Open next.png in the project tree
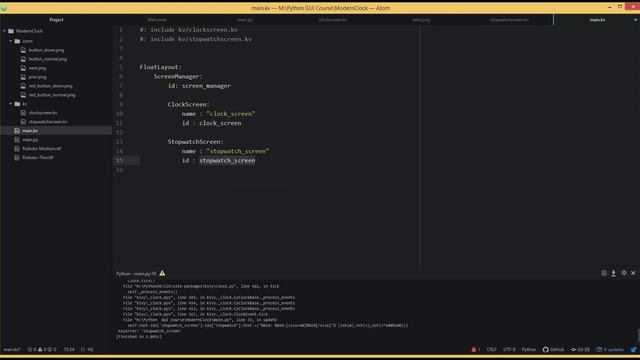Viewport: 640px width, 360px height. click(x=37, y=68)
